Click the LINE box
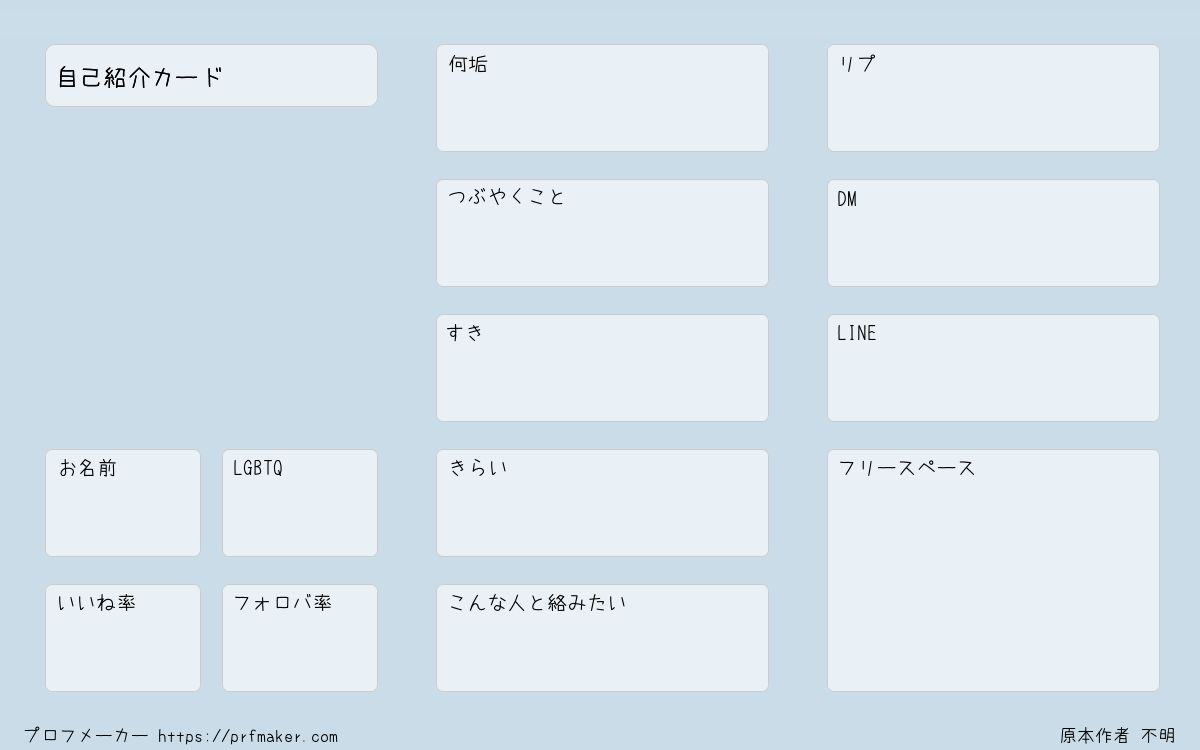This screenshot has width=1200, height=750. click(993, 368)
